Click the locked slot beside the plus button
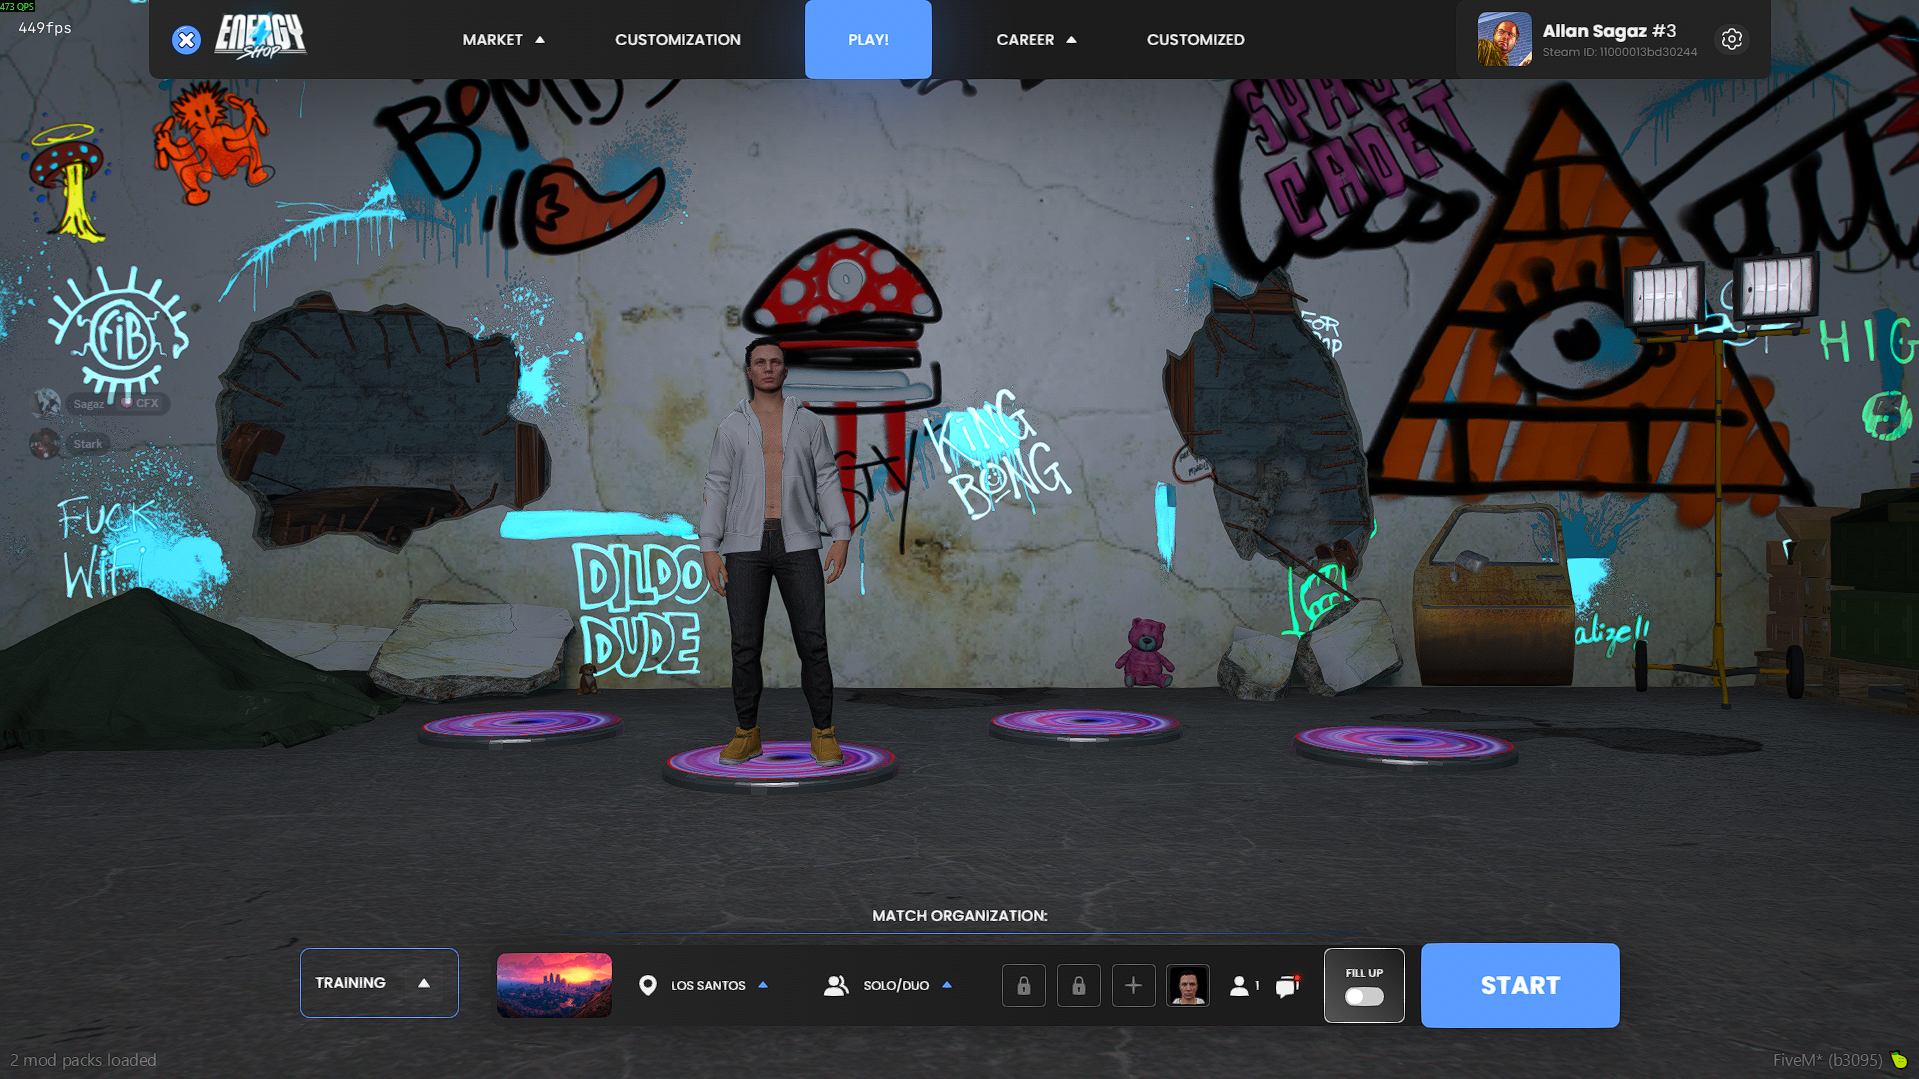1919x1079 pixels. click(1079, 986)
